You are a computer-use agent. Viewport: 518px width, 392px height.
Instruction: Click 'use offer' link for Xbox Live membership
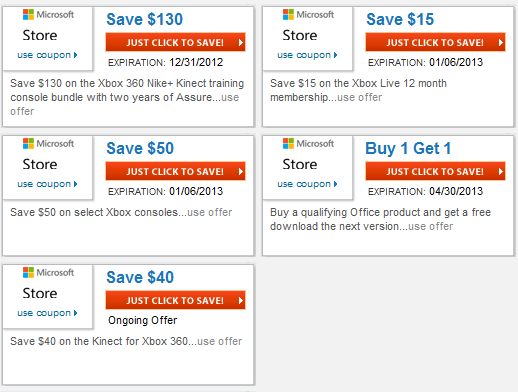tap(360, 97)
